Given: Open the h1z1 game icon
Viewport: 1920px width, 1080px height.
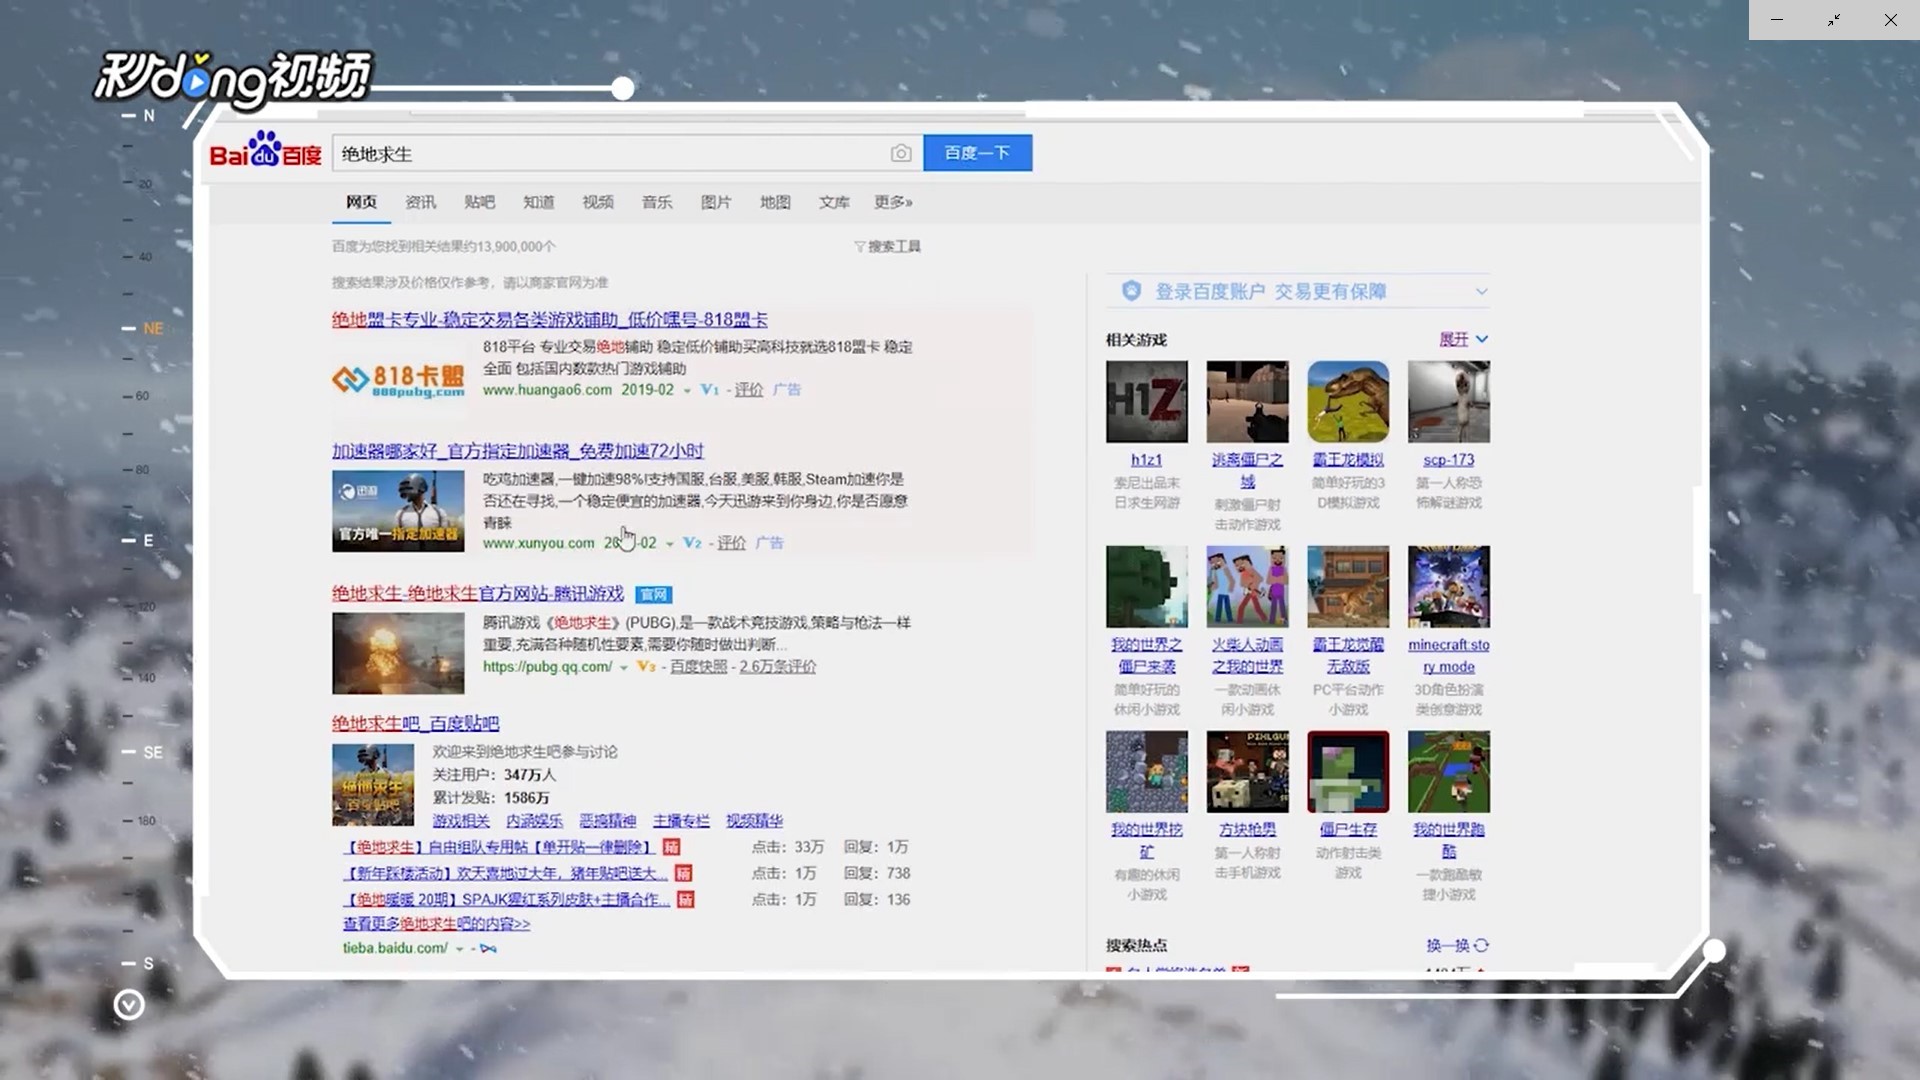Looking at the screenshot, I should click(x=1146, y=402).
